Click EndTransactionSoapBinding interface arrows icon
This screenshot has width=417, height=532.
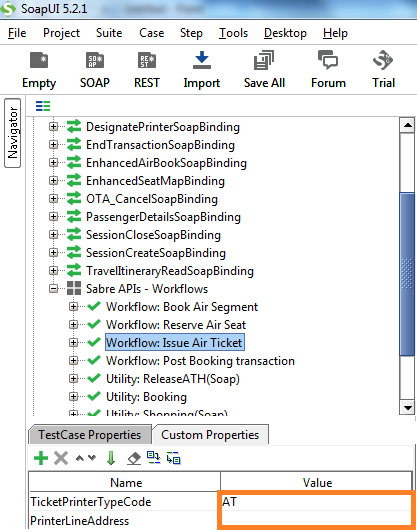point(74,145)
